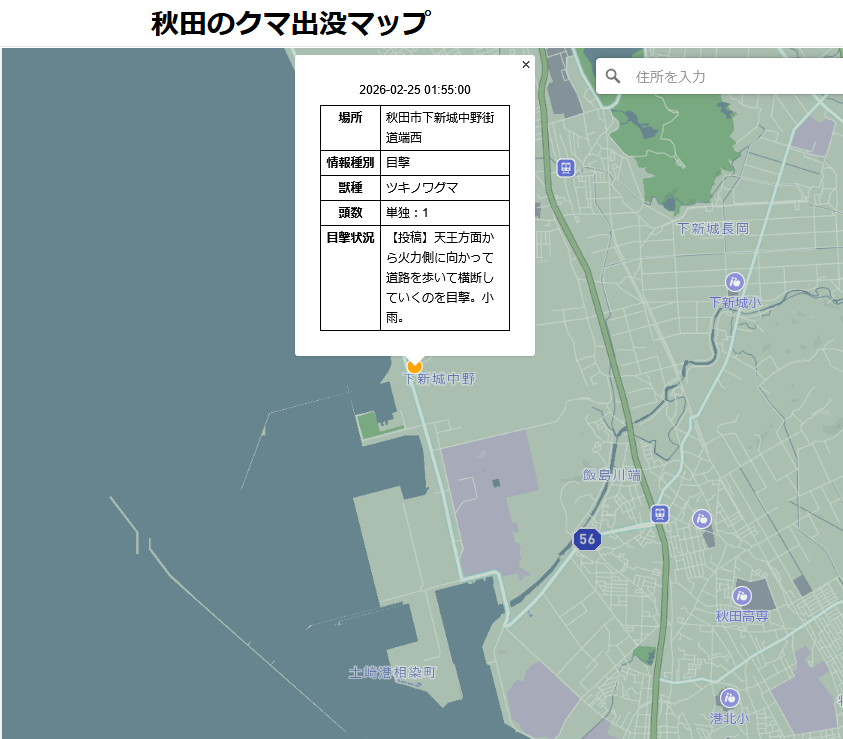Click the popup timestamp 2026-02-25 01:55:00

(x=415, y=90)
